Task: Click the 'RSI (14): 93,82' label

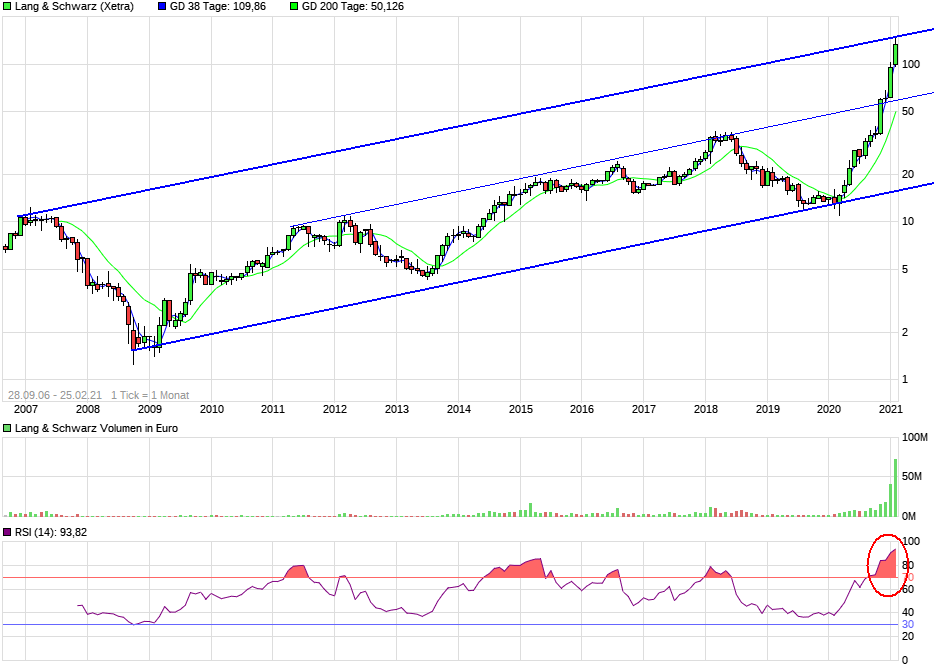Action: [51, 532]
